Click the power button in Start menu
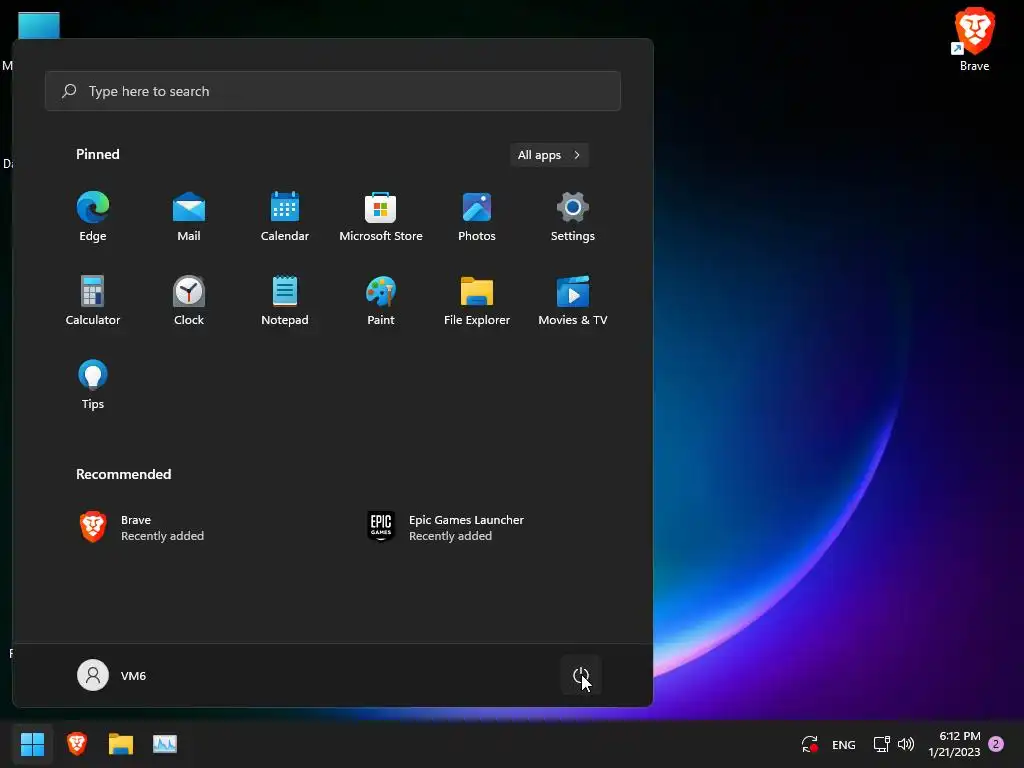This screenshot has width=1024, height=768. [581, 675]
